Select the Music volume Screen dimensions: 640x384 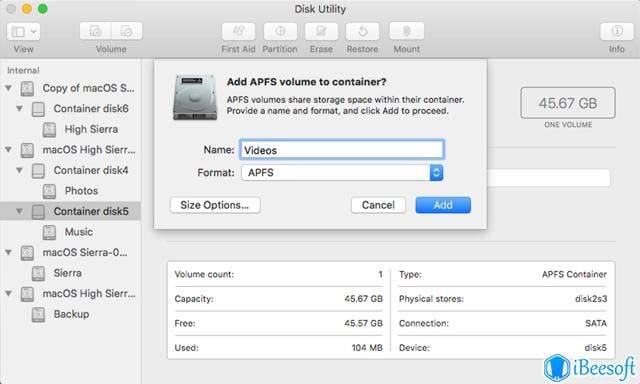pyautogui.click(x=79, y=232)
